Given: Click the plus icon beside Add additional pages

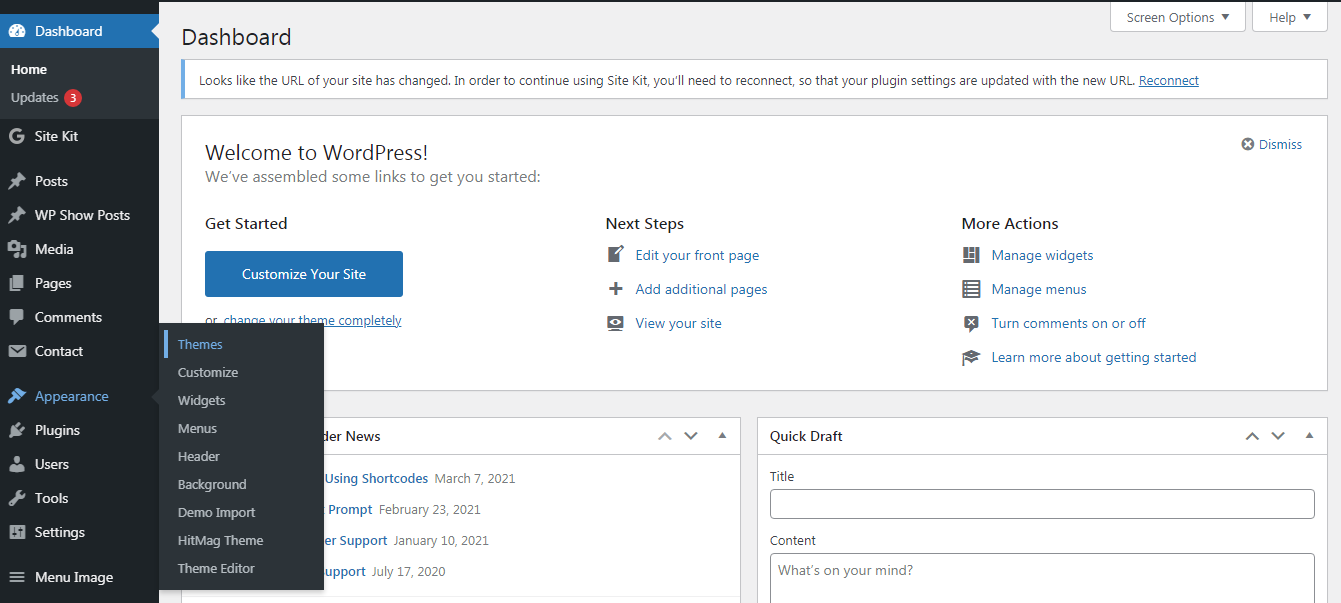Looking at the screenshot, I should 616,289.
